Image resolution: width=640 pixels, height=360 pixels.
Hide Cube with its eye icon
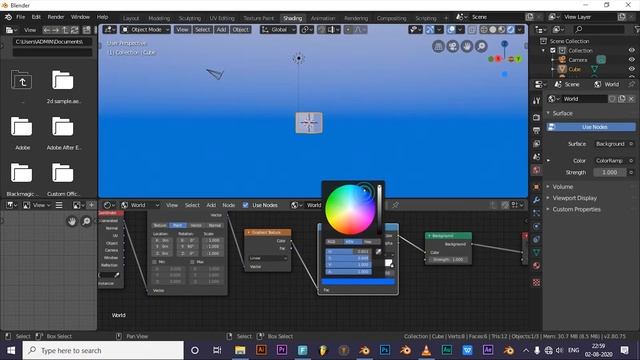pos(631,69)
